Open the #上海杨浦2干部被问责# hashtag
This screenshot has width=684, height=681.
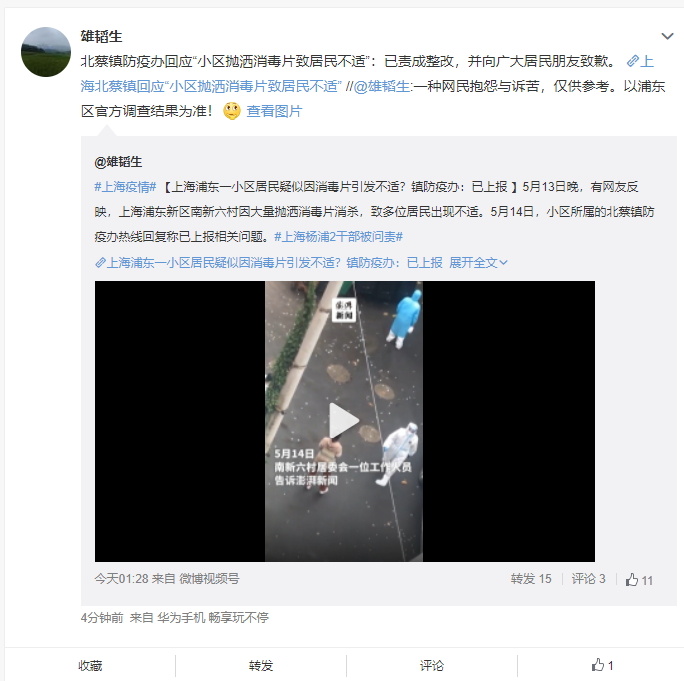pyautogui.click(x=339, y=237)
